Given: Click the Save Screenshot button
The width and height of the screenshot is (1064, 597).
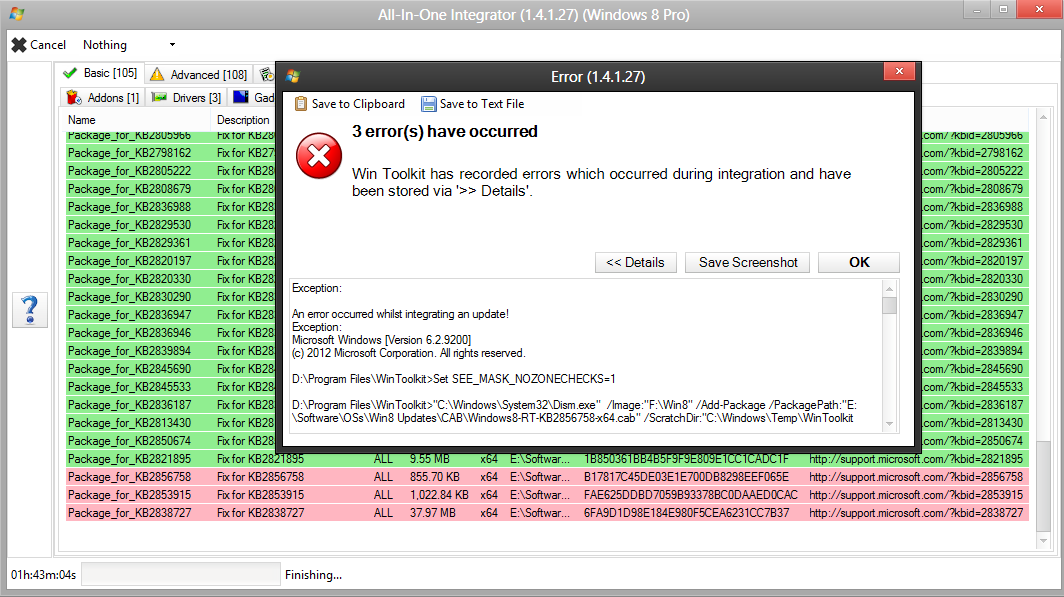Looking at the screenshot, I should (748, 263).
